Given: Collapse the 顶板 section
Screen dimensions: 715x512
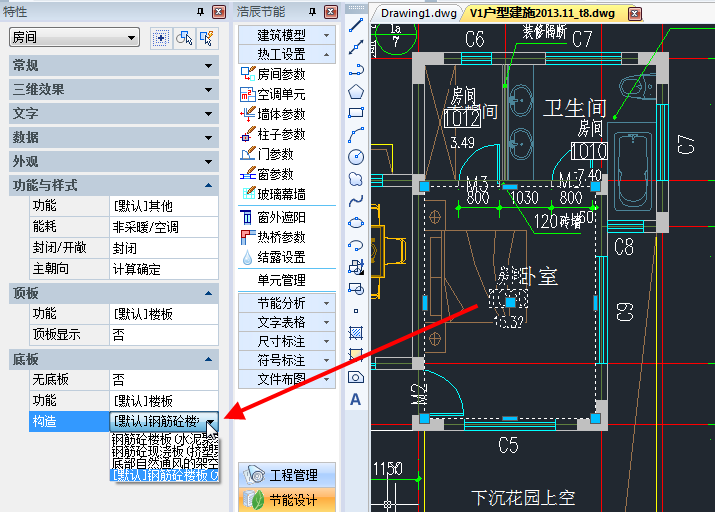Looking at the screenshot, I should coord(114,293).
